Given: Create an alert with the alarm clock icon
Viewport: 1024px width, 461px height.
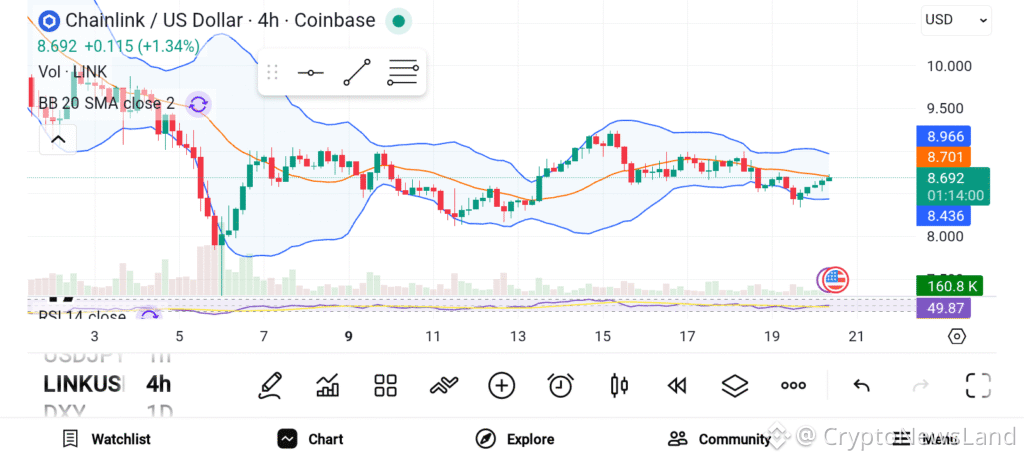Looking at the screenshot, I should click(x=560, y=385).
